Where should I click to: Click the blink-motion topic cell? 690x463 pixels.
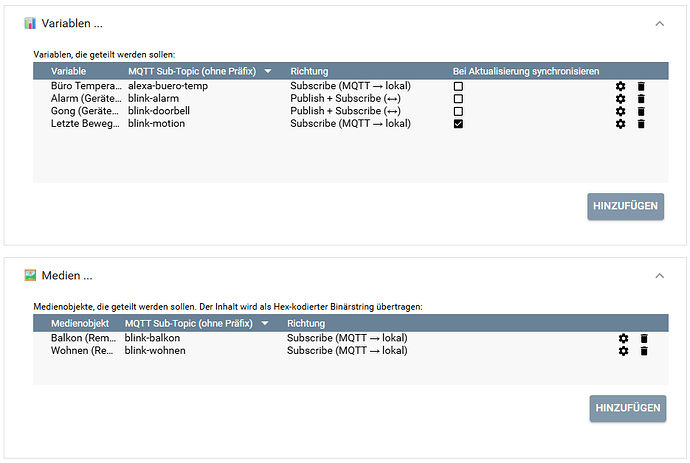(156, 124)
